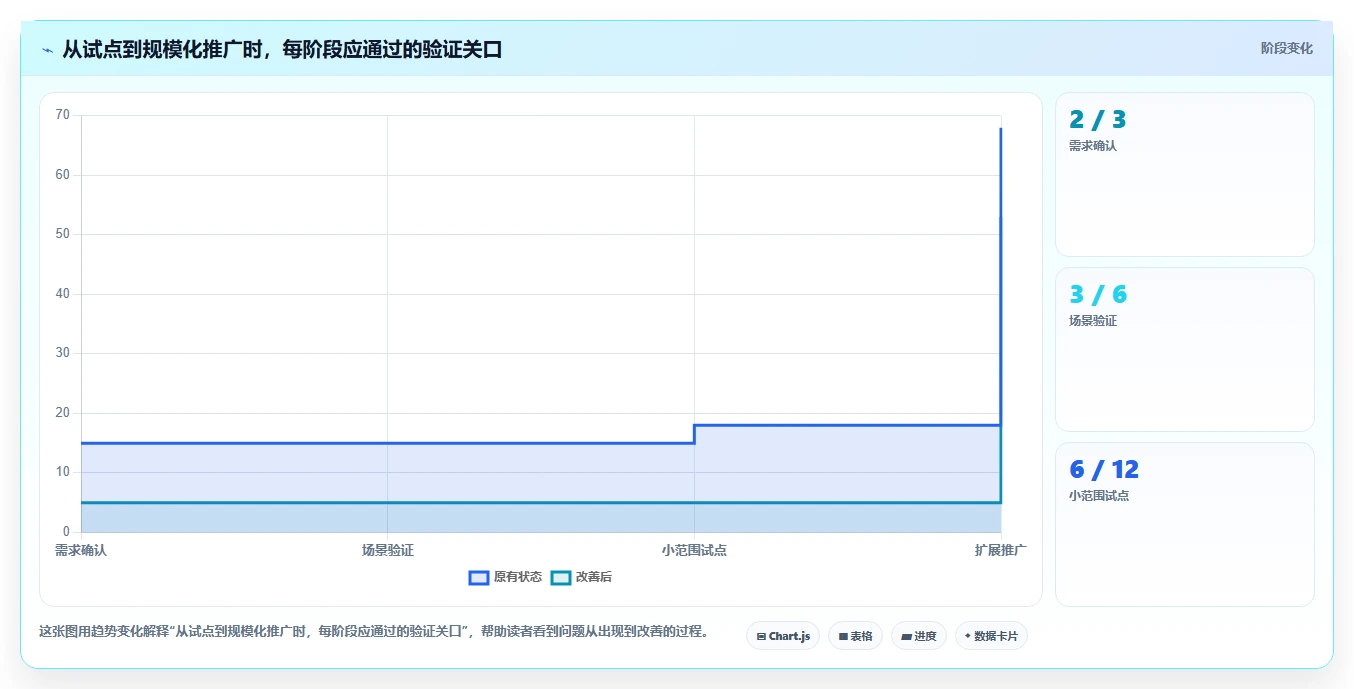Click the y-axis value 20
Image resolution: width=1354 pixels, height=689 pixels.
pos(63,413)
